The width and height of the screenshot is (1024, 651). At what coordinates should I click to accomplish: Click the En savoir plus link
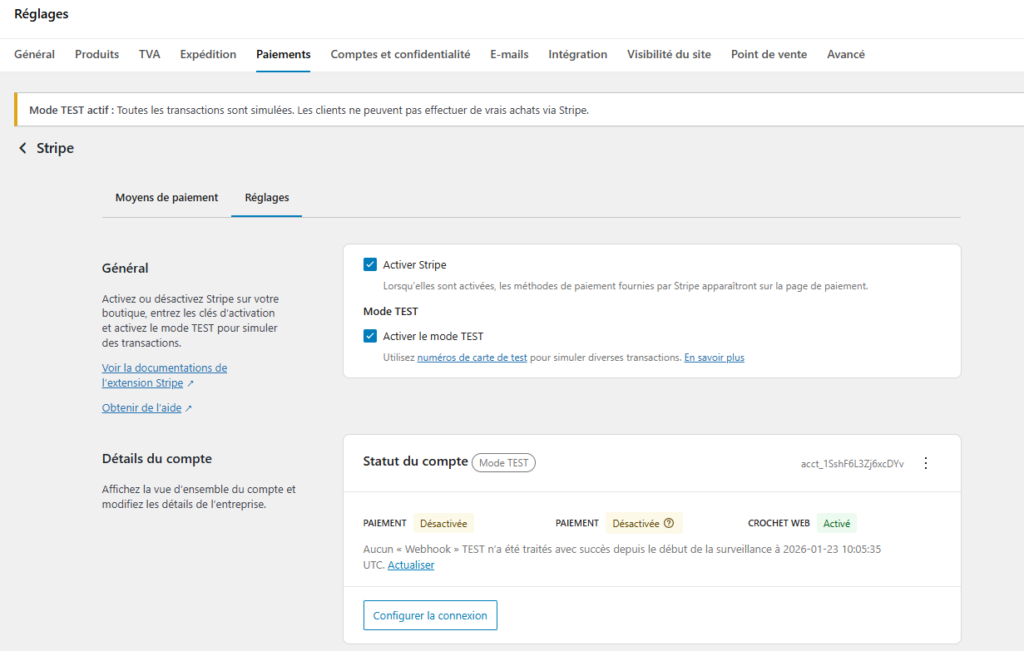pos(714,357)
